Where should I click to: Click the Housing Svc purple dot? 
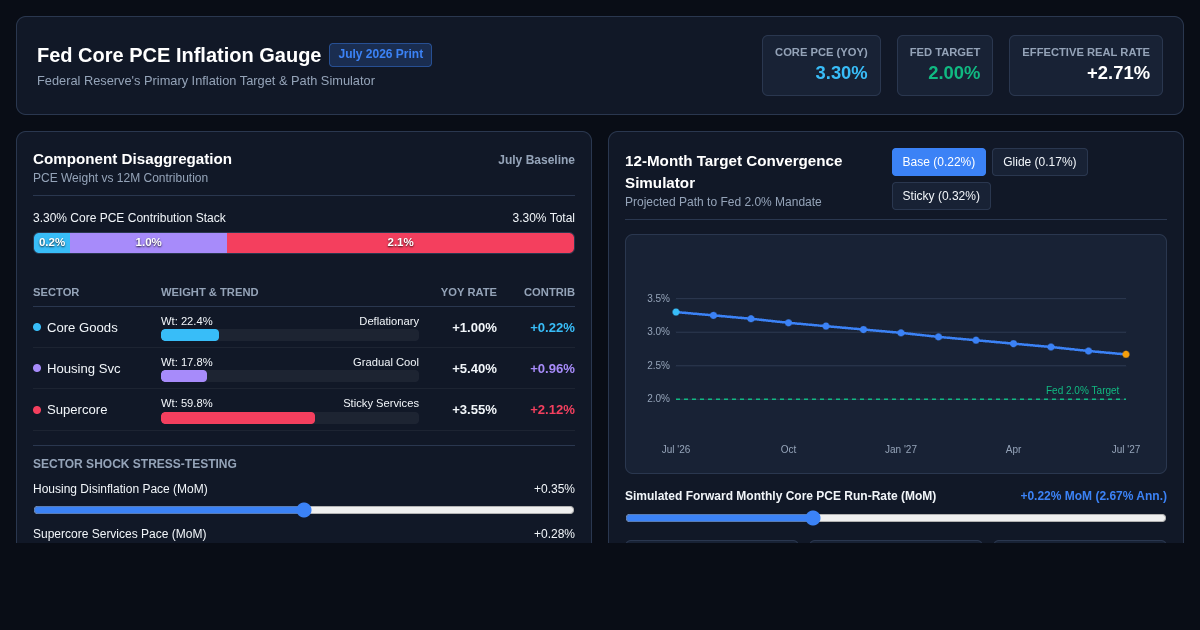pos(37,368)
